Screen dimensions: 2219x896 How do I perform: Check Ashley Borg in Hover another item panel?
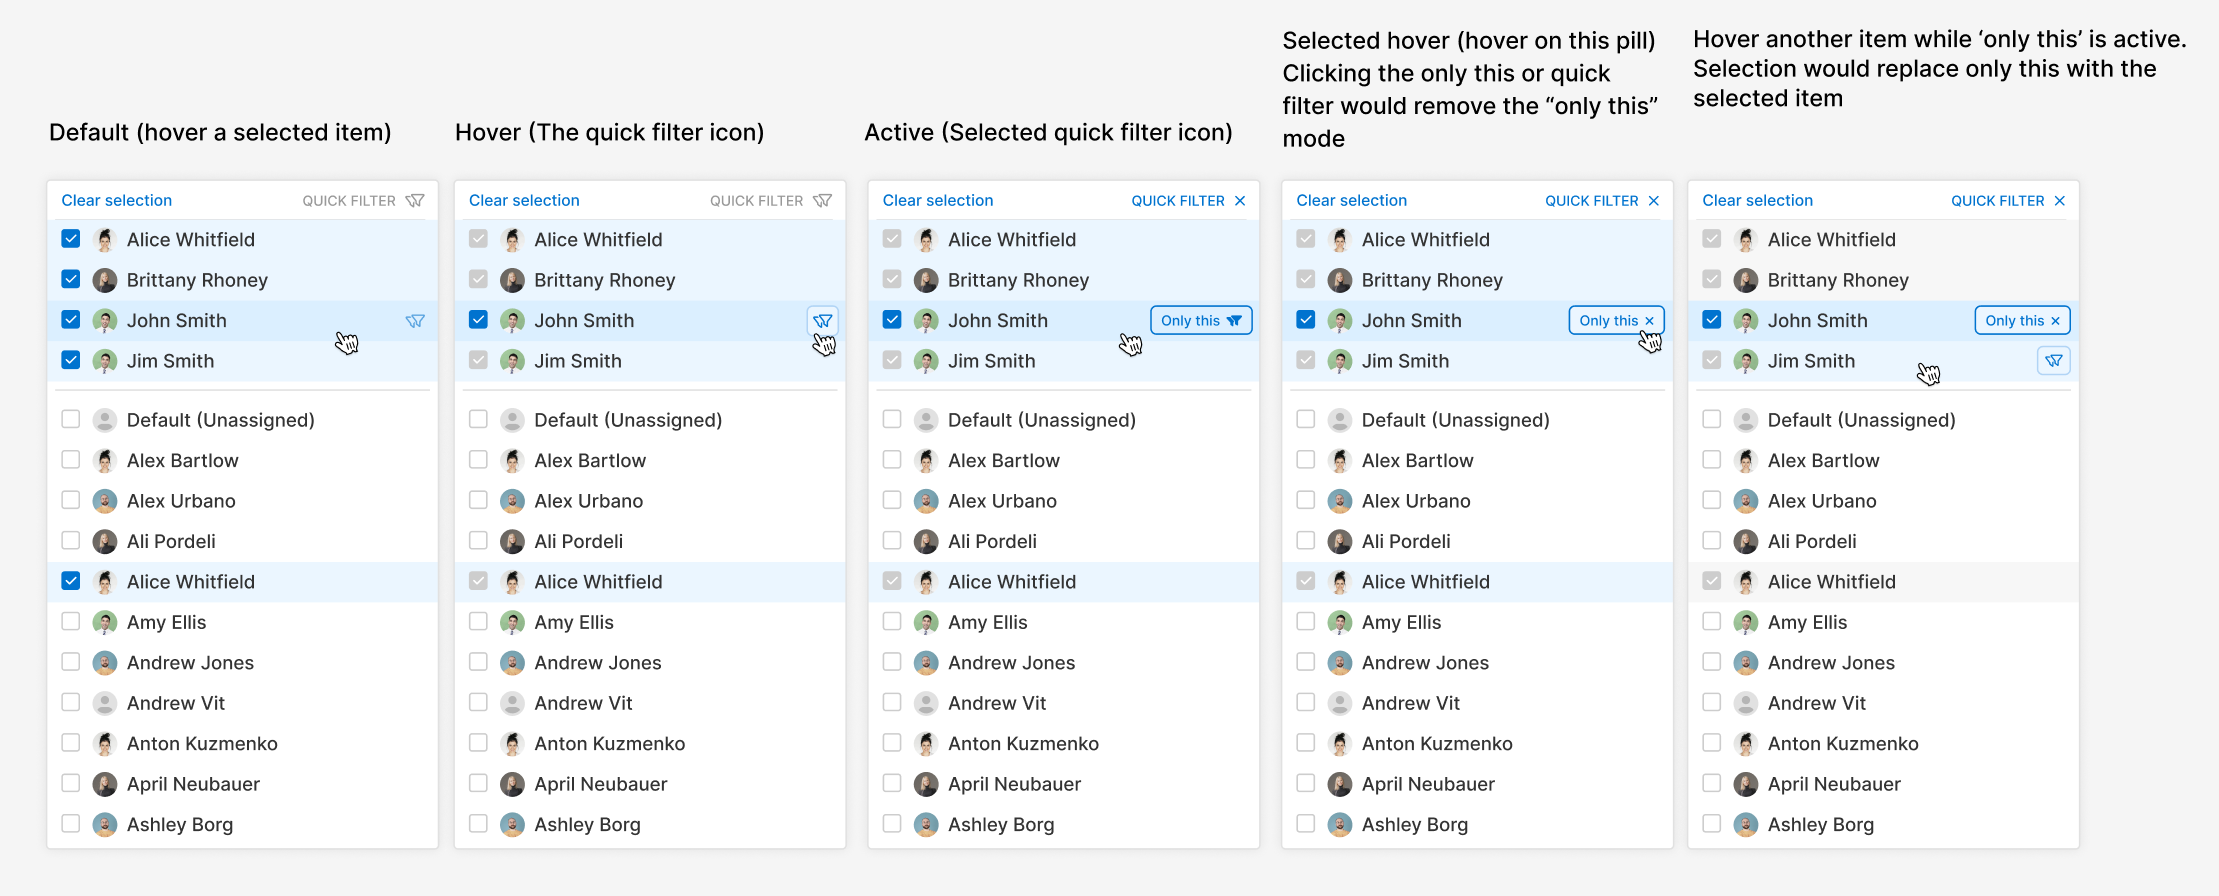point(1712,823)
